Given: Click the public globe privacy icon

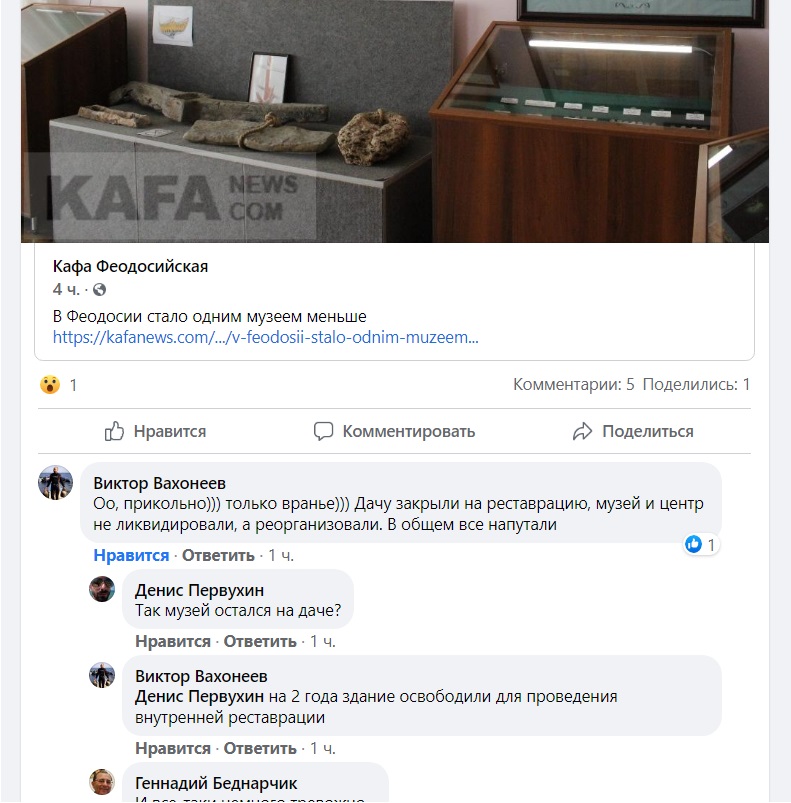Looking at the screenshot, I should [x=99, y=290].
